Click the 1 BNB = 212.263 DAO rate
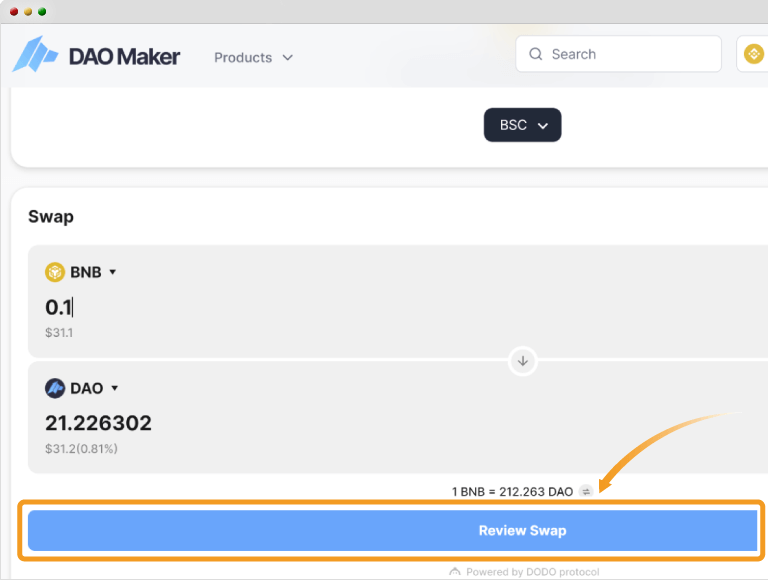Viewport: 768px width, 580px height. (x=512, y=491)
